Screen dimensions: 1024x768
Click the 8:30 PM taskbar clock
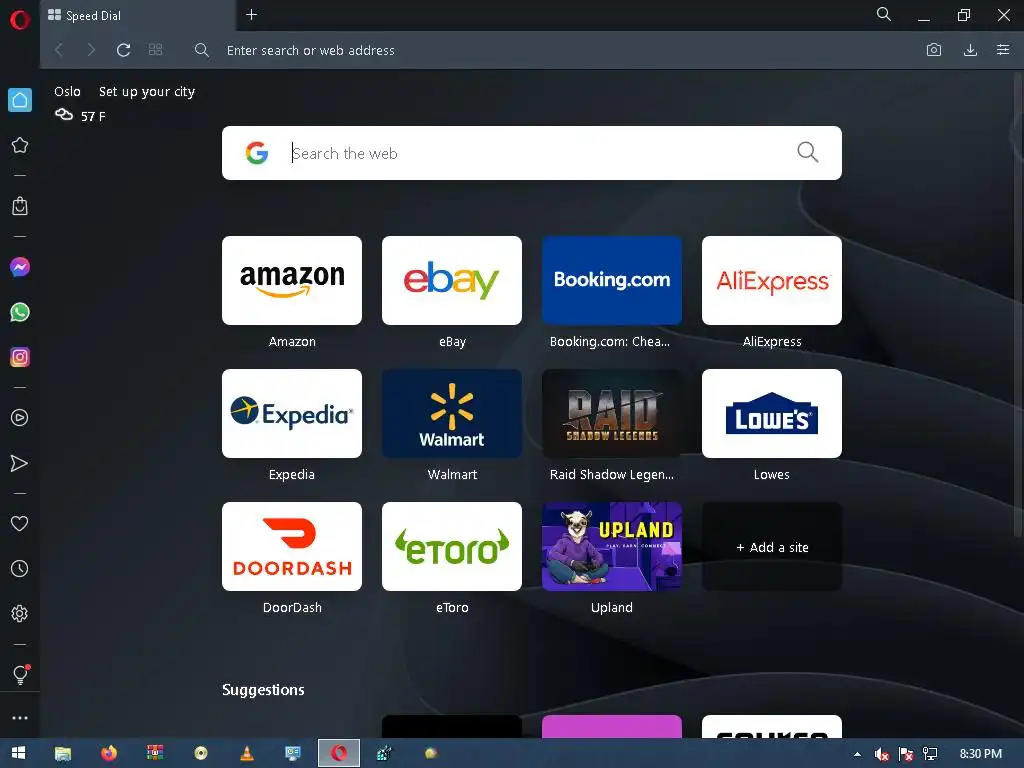981,754
